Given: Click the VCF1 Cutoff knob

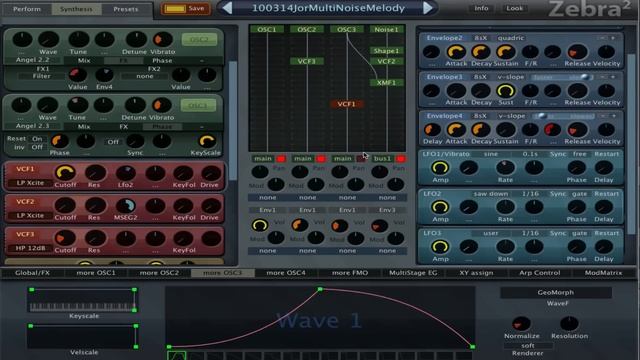Looking at the screenshot, I should click(65, 173).
